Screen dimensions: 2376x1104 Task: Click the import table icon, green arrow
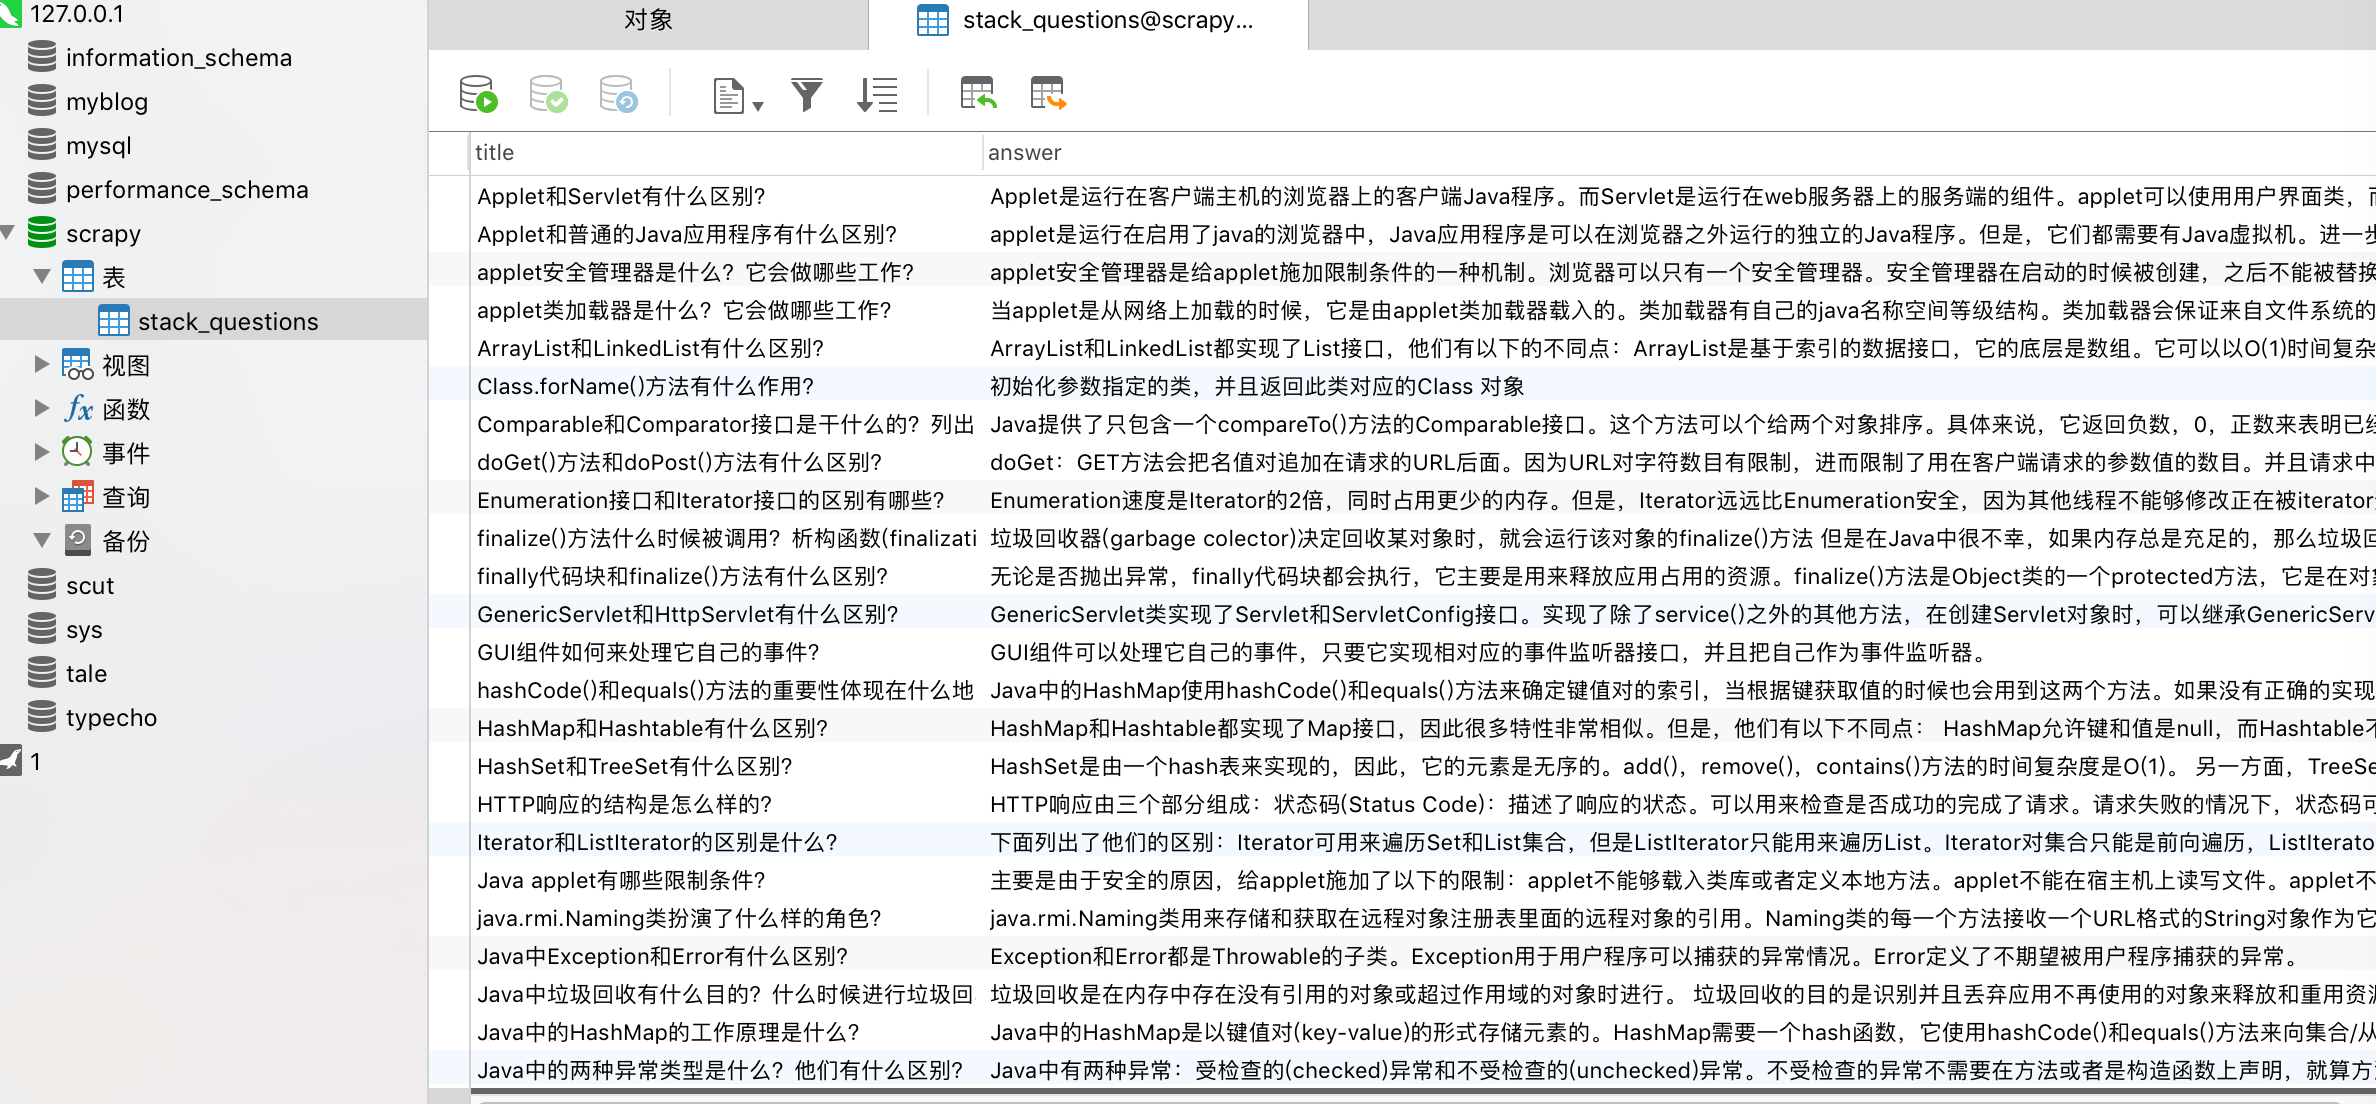(978, 94)
